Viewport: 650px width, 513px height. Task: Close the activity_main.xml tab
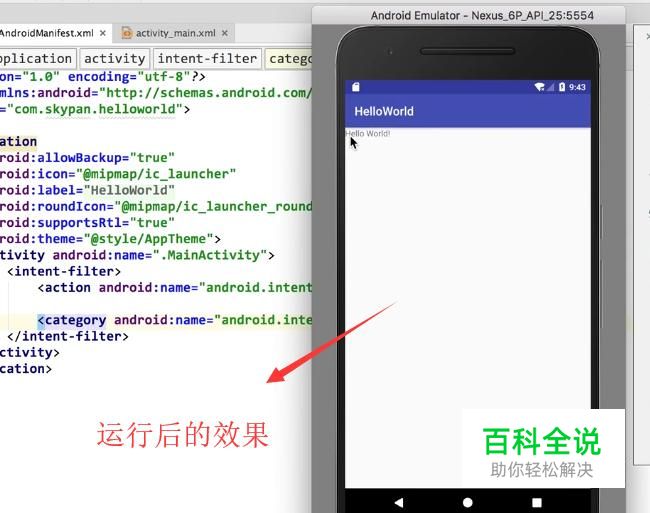point(225,33)
